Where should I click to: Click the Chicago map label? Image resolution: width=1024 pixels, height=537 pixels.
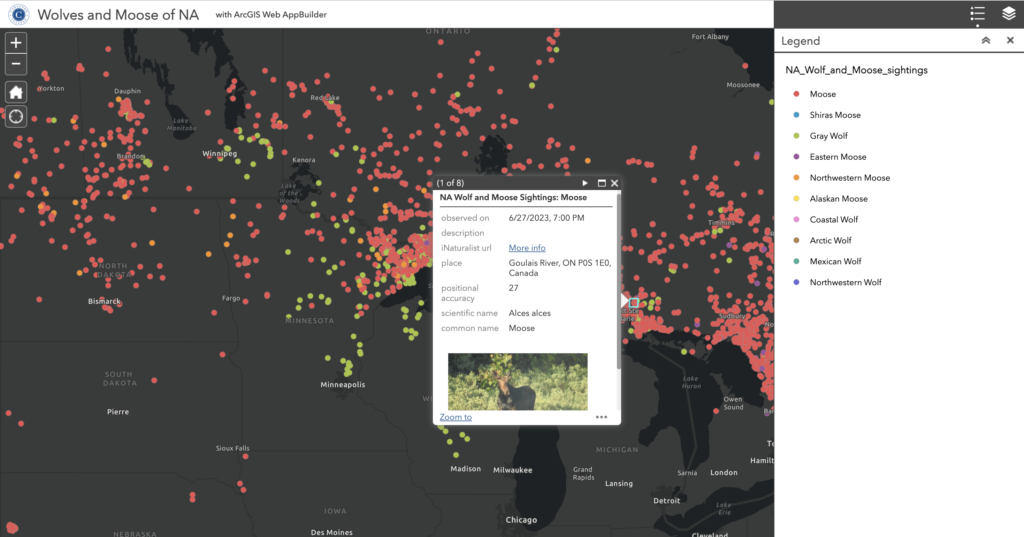coord(521,520)
